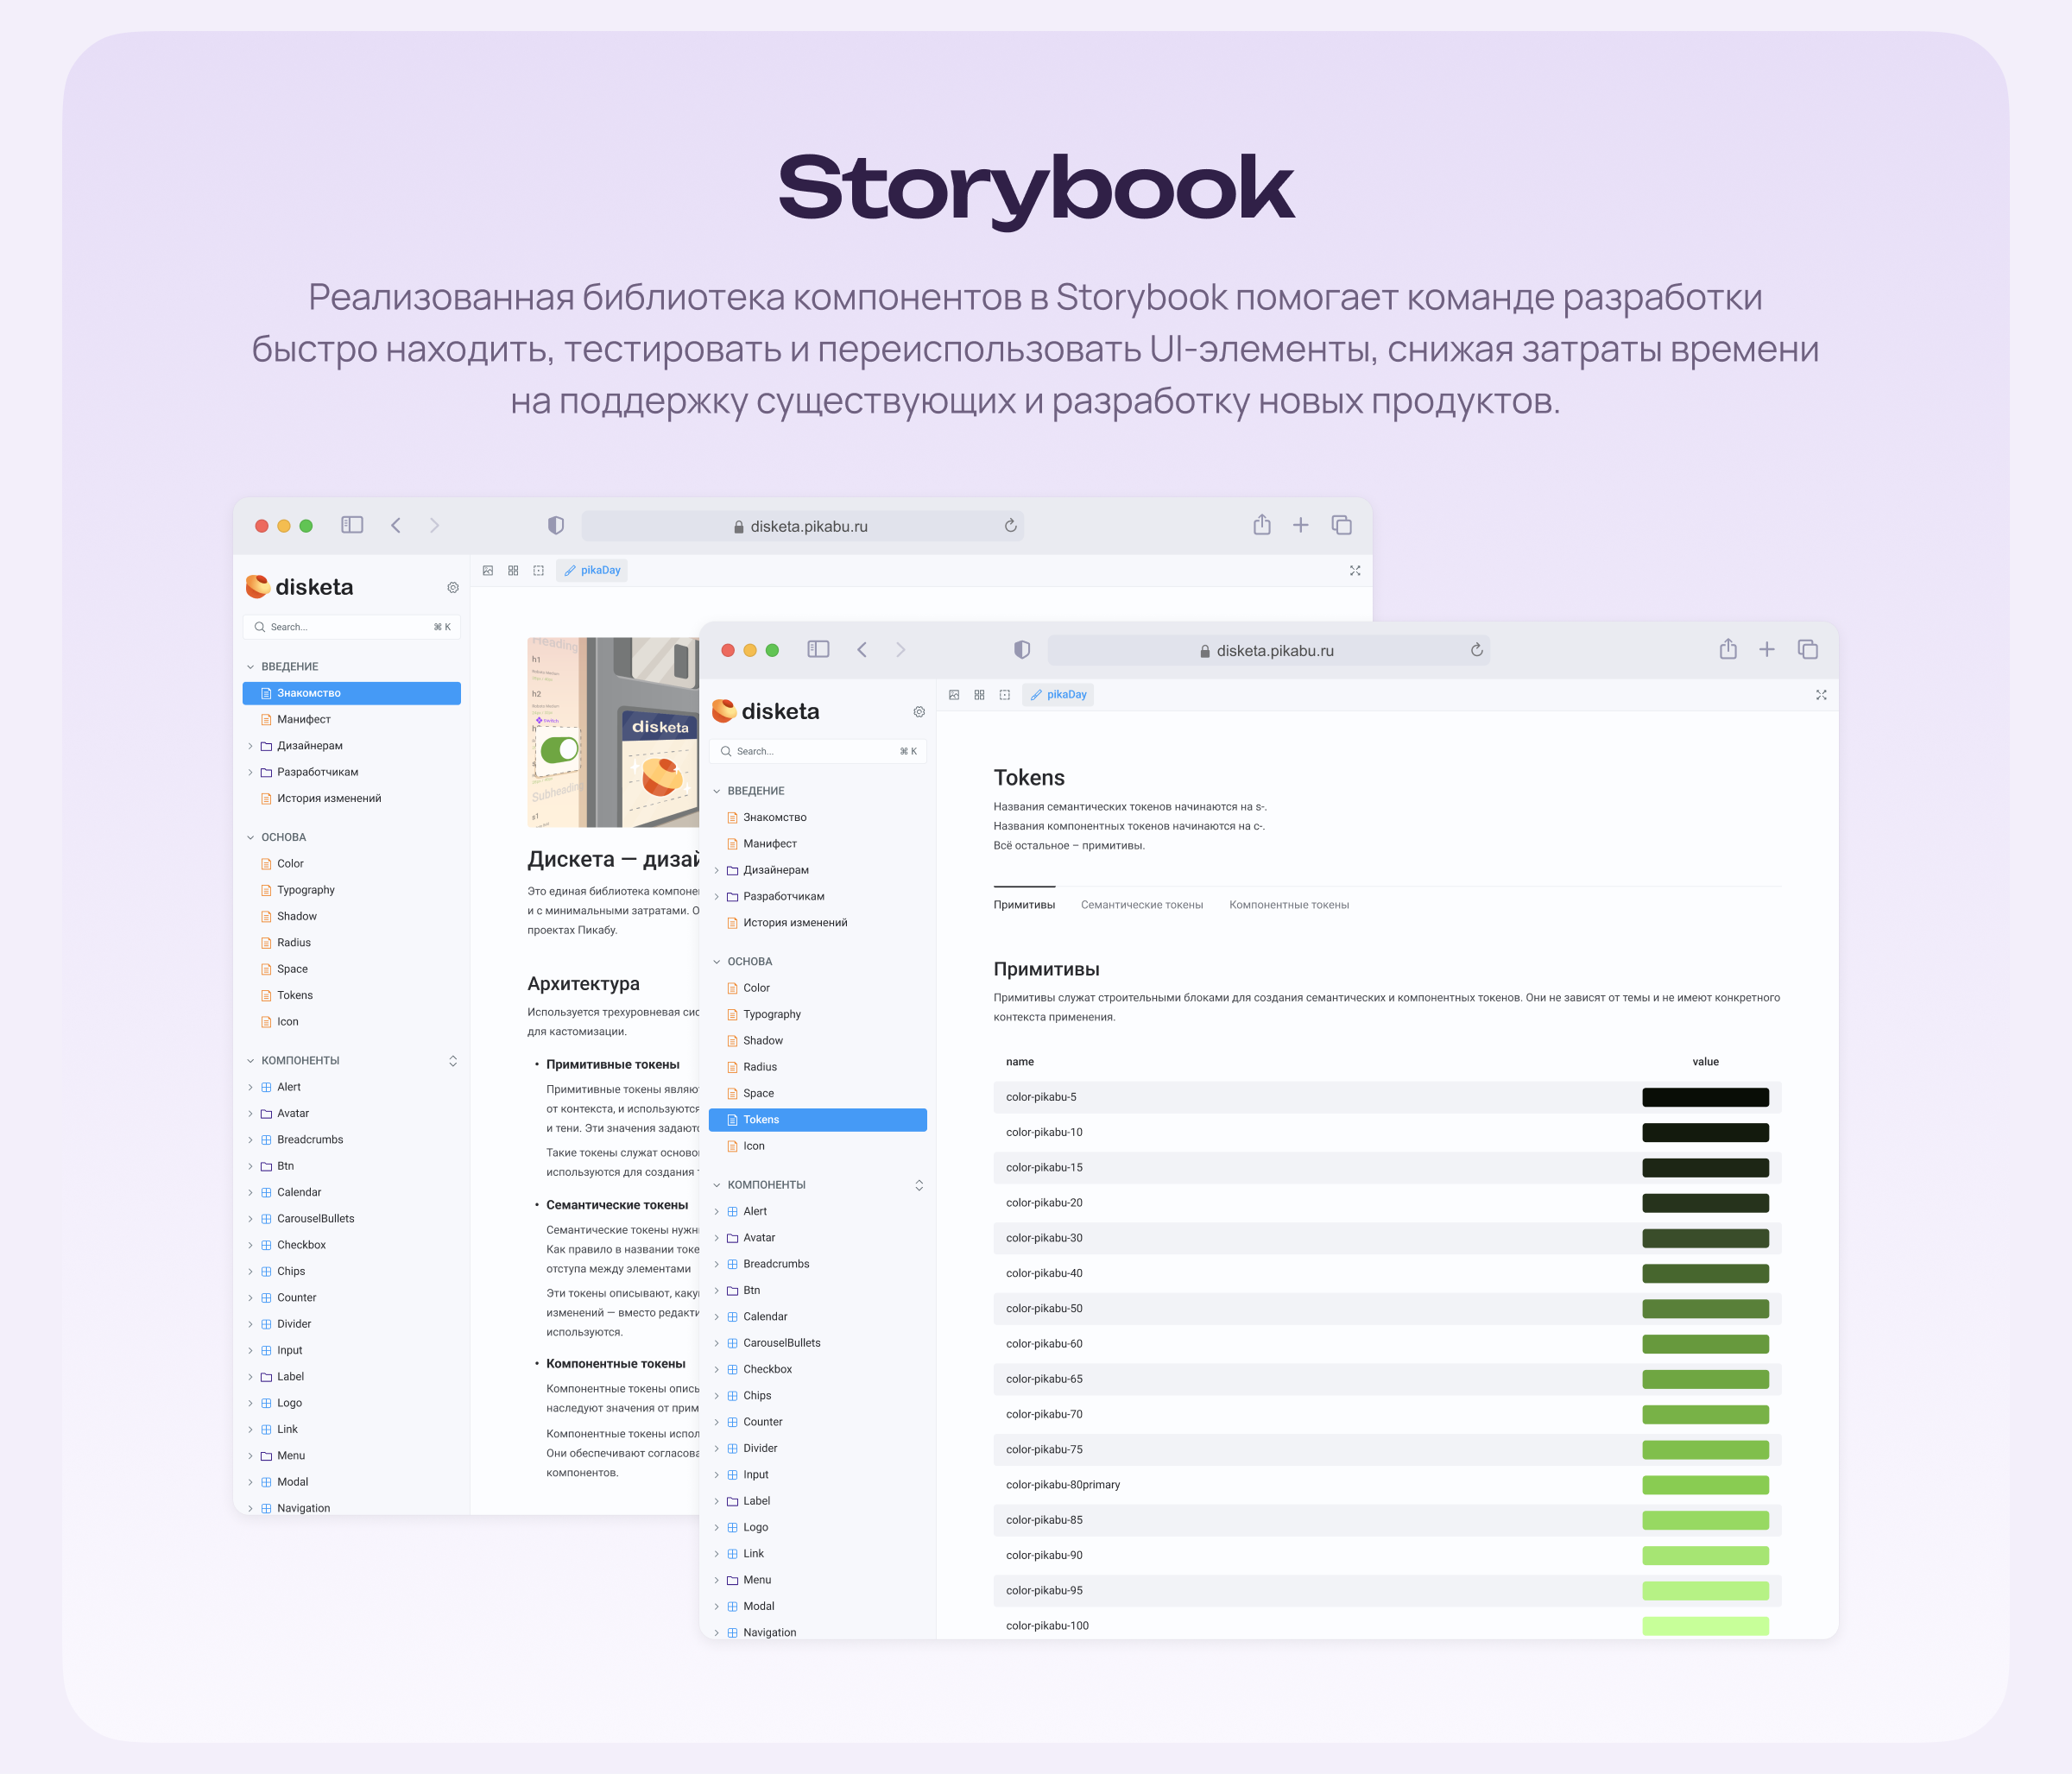Expand all КОМПОНЕНТЫ items in front sidebar
Viewport: 2072px width, 1774px height.
[919, 1186]
